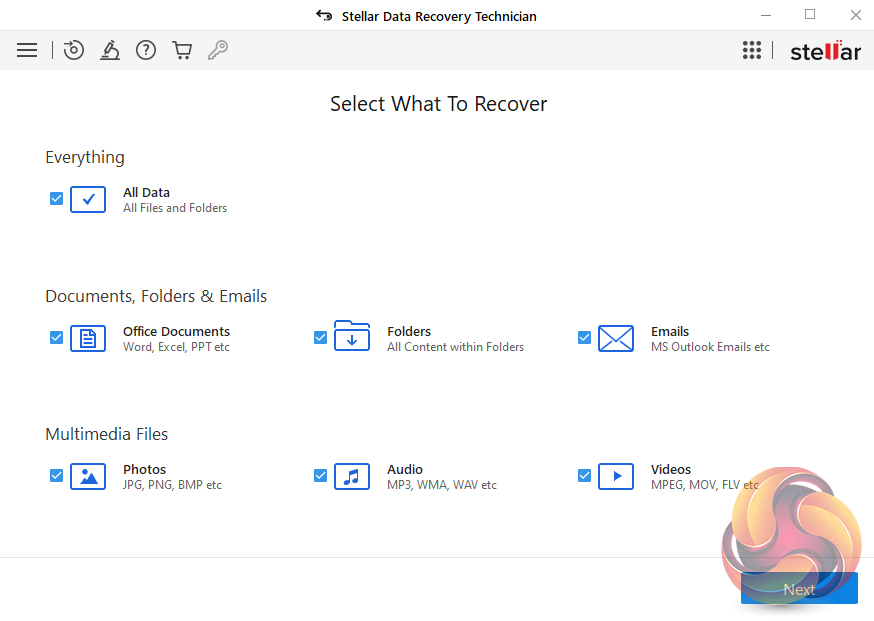The width and height of the screenshot is (874, 621).
Task: Click the resume recovery icon
Action: (x=74, y=50)
